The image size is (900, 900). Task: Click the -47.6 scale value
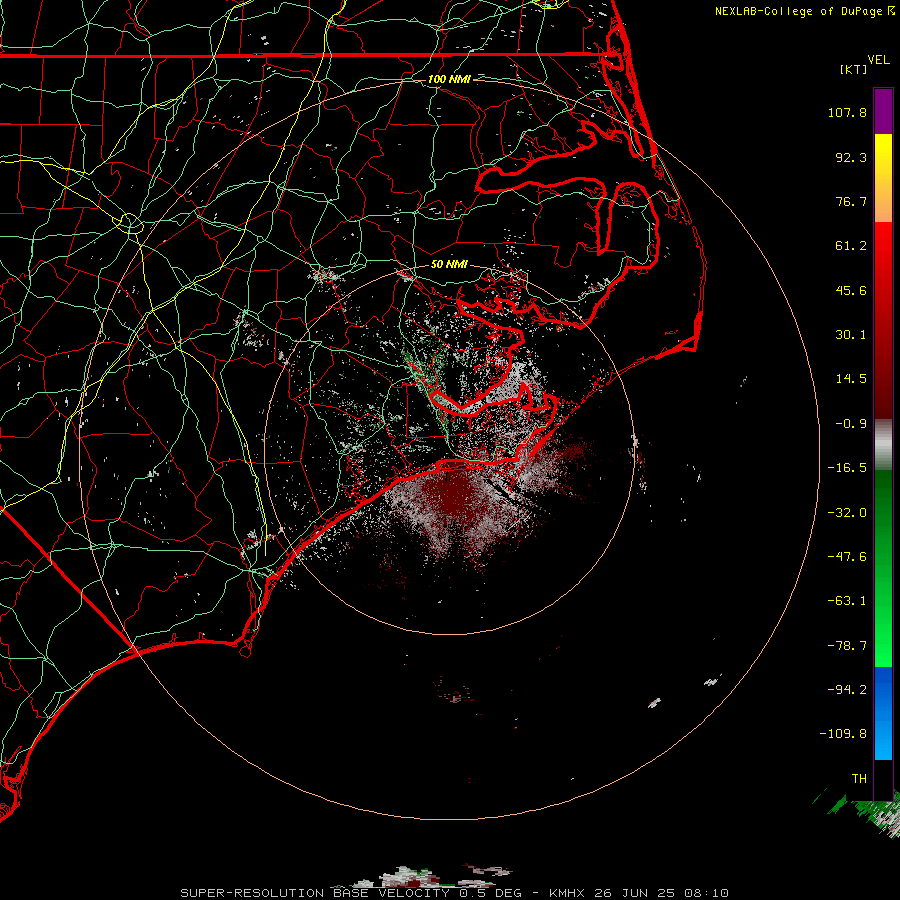[x=847, y=557]
